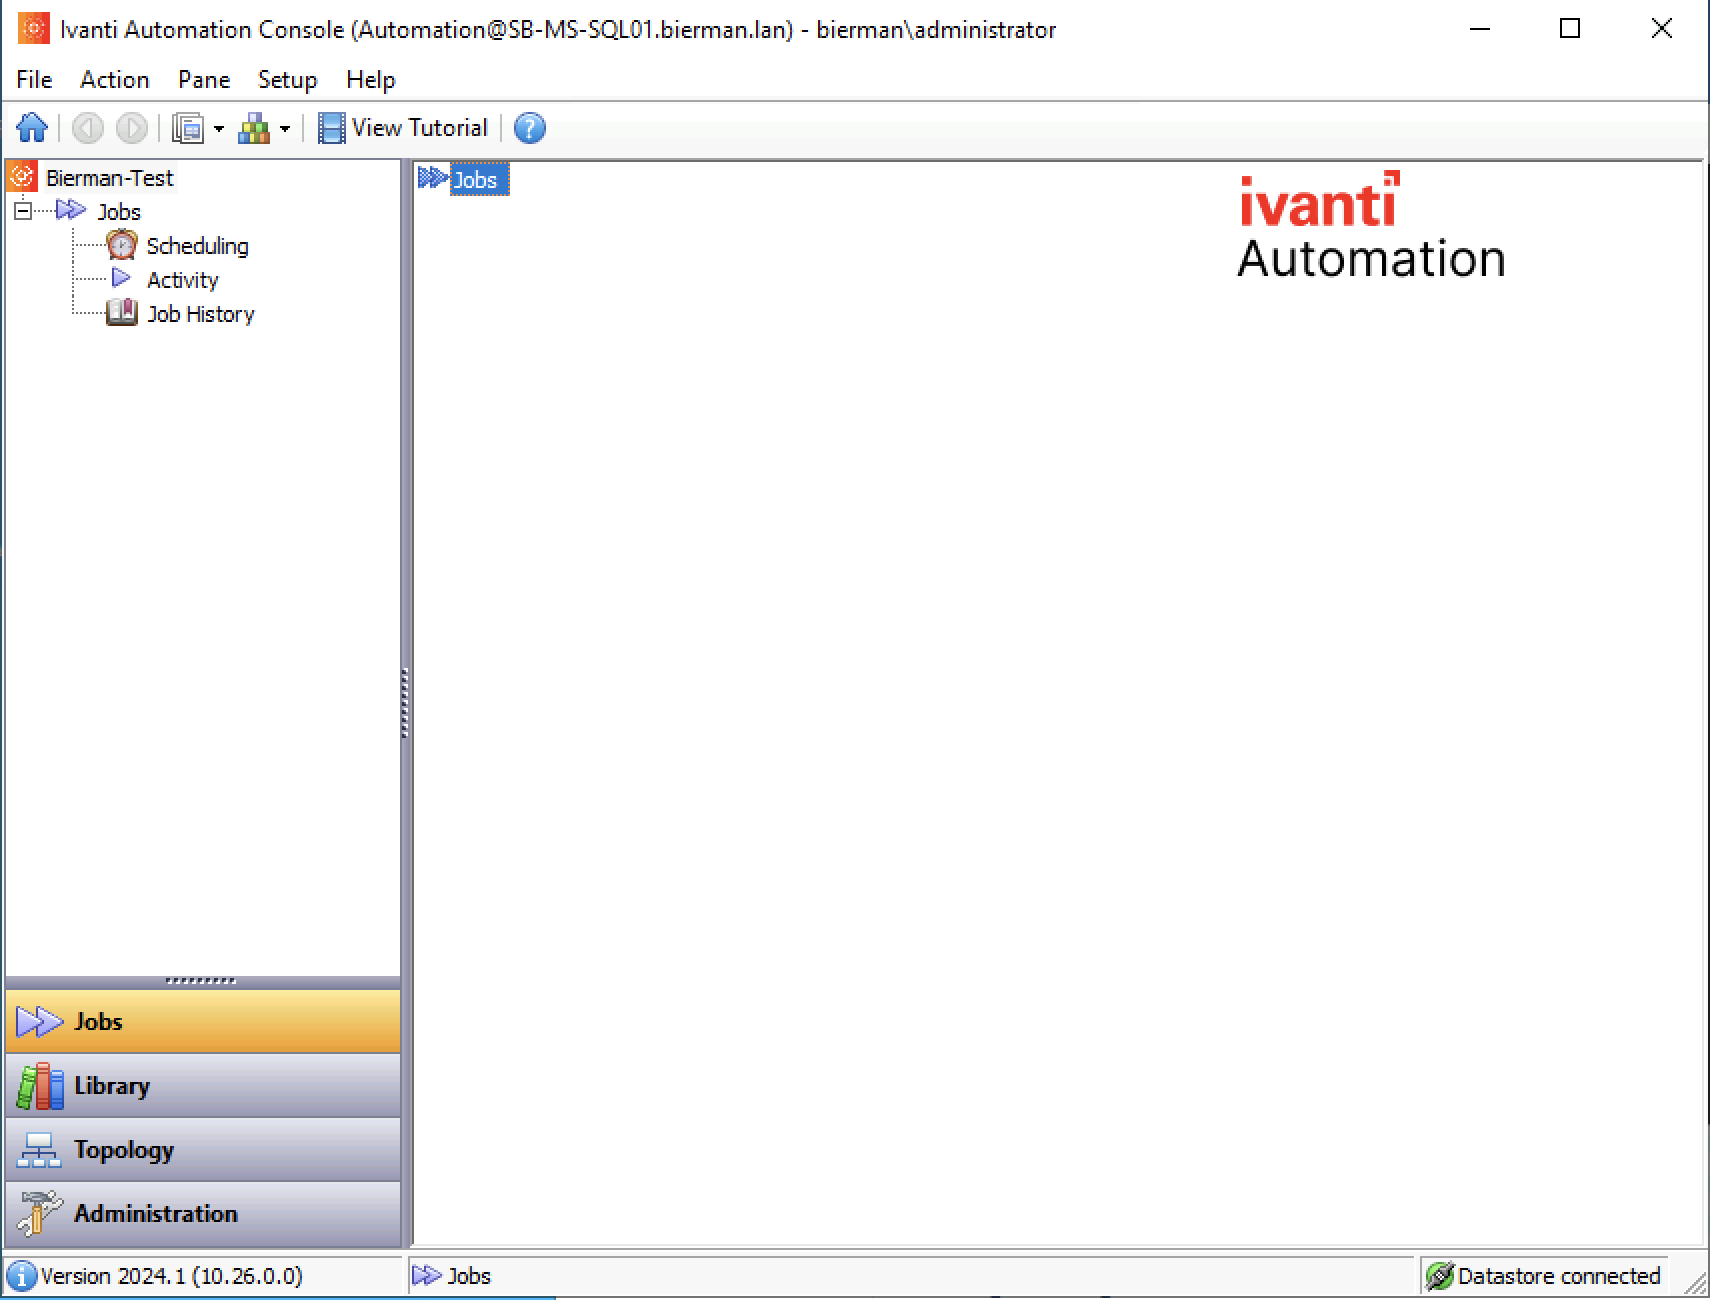Click the resize grip at window corner
Image resolution: width=1710 pixels, height=1300 pixels.
tap(1695, 1283)
